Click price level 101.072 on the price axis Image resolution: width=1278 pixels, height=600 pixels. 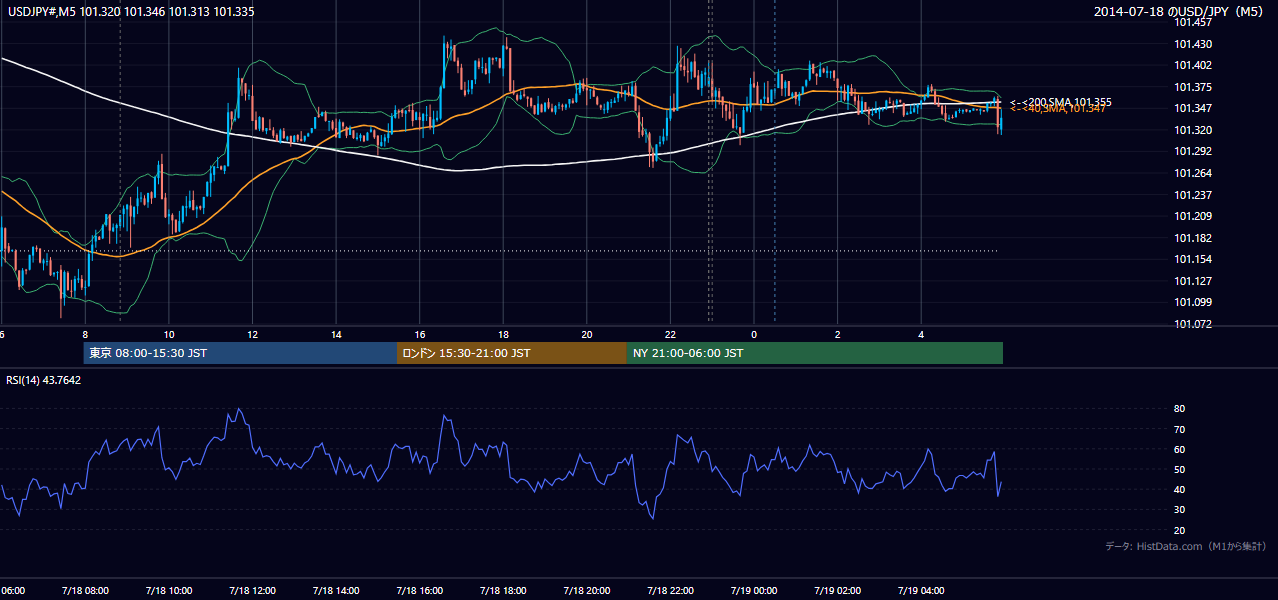[1192, 324]
